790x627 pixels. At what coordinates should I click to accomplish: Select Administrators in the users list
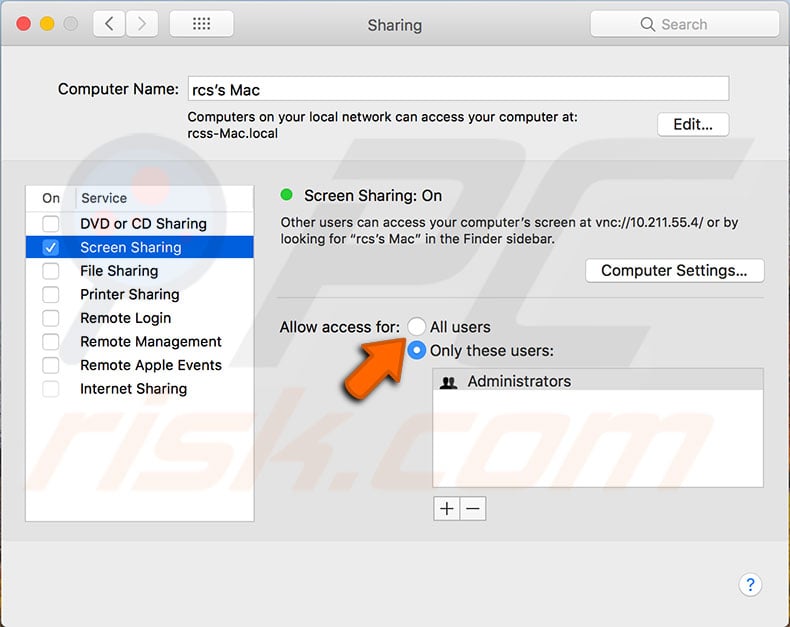pos(598,381)
